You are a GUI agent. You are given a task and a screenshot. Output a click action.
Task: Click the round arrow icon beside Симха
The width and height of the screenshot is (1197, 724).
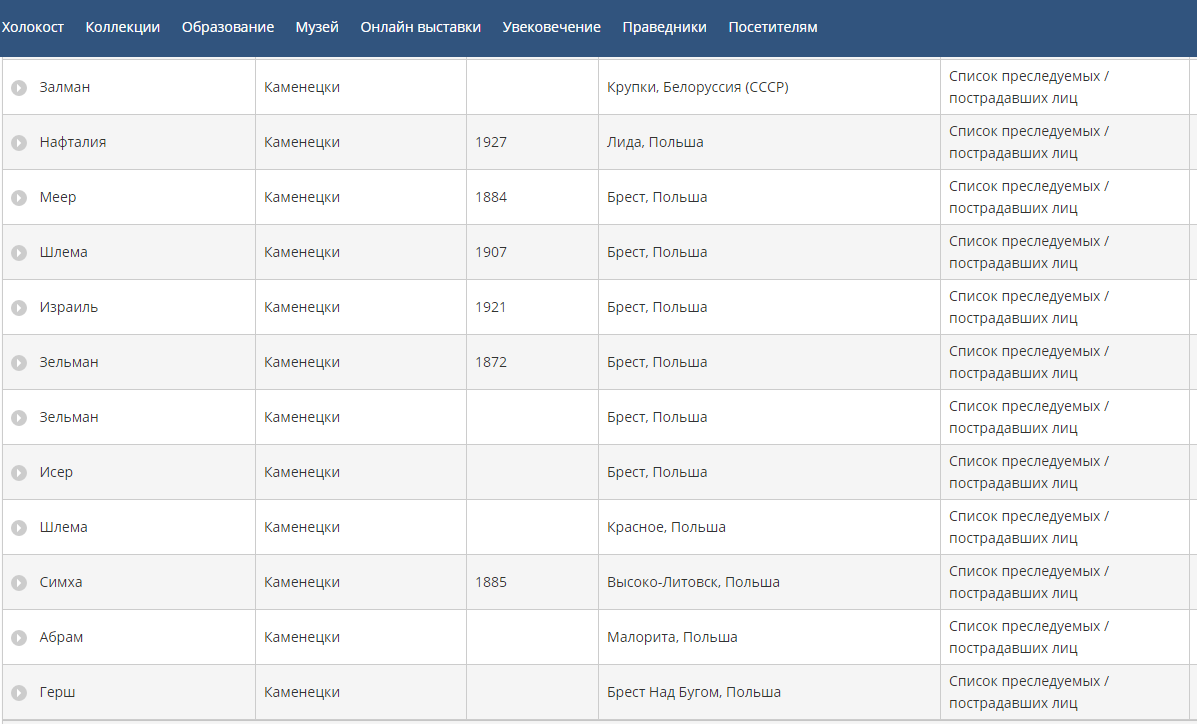19,583
